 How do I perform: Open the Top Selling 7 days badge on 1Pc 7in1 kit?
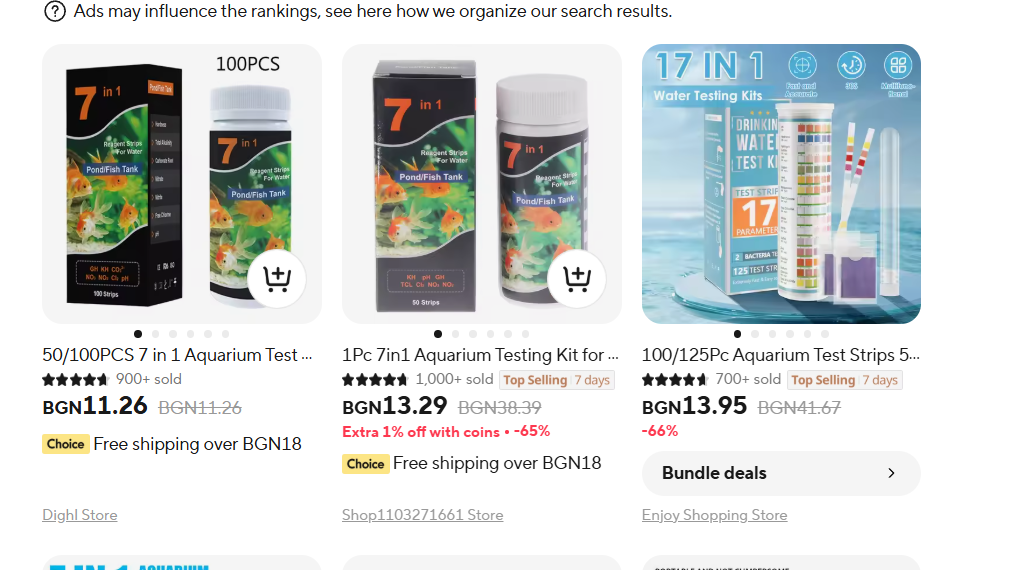point(557,380)
